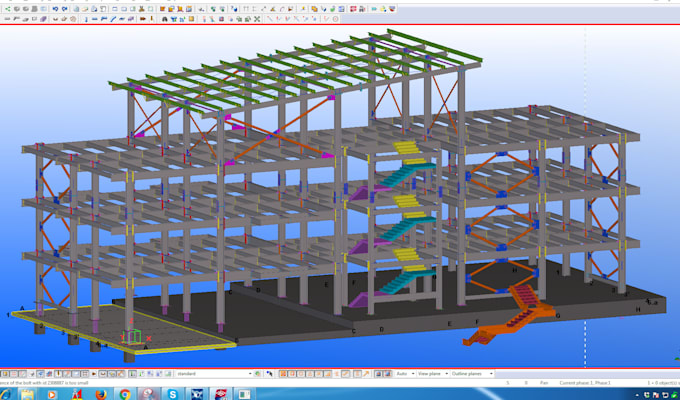This screenshot has width=680, height=400.
Task: Open Google Chrome from the taskbar
Action: (124, 393)
